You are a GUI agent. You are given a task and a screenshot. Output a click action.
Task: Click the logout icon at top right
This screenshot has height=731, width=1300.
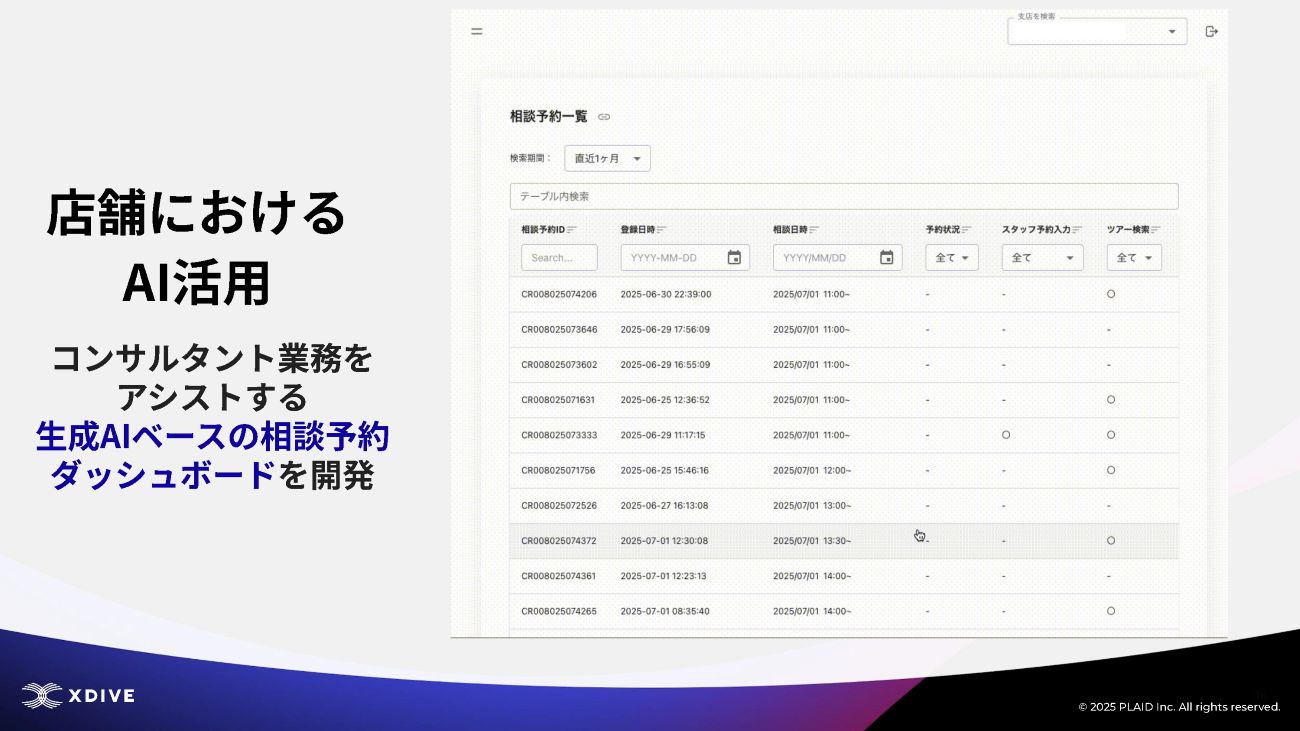click(1212, 31)
